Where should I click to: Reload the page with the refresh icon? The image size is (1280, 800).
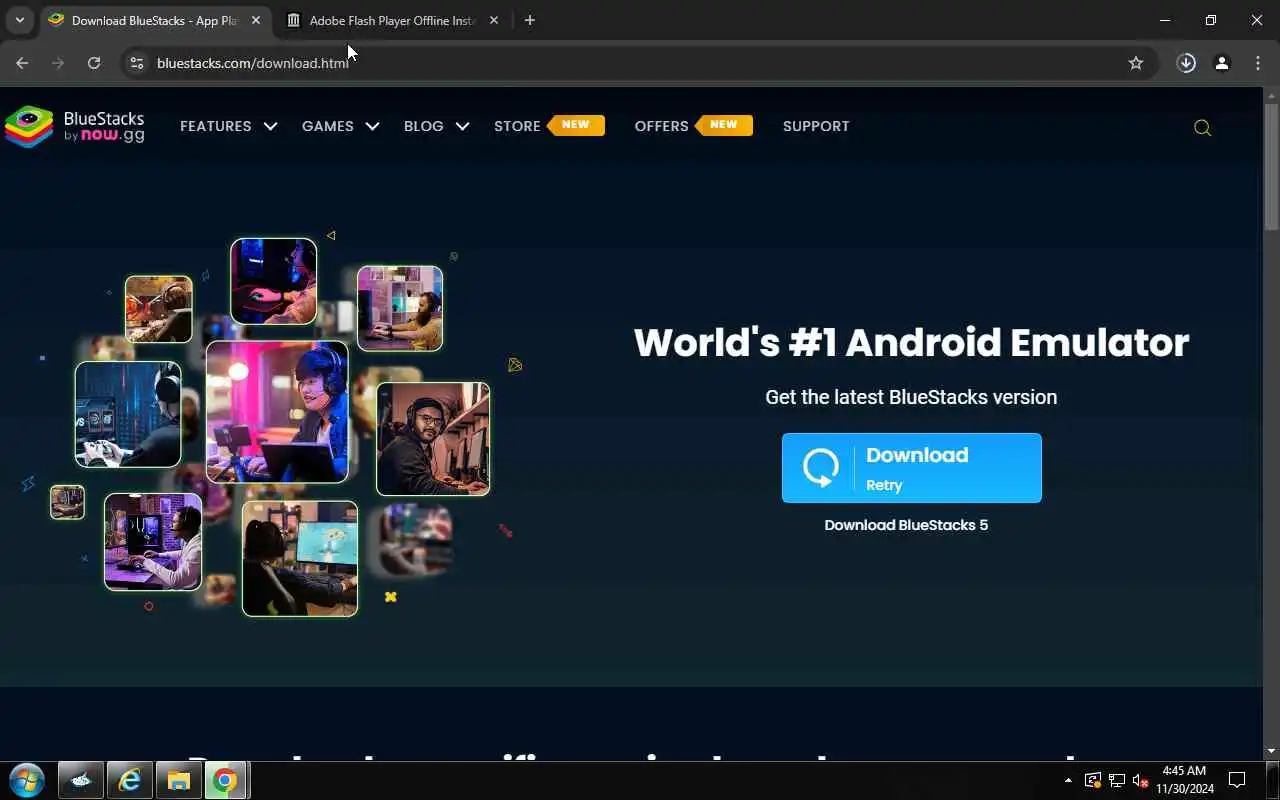tap(94, 63)
